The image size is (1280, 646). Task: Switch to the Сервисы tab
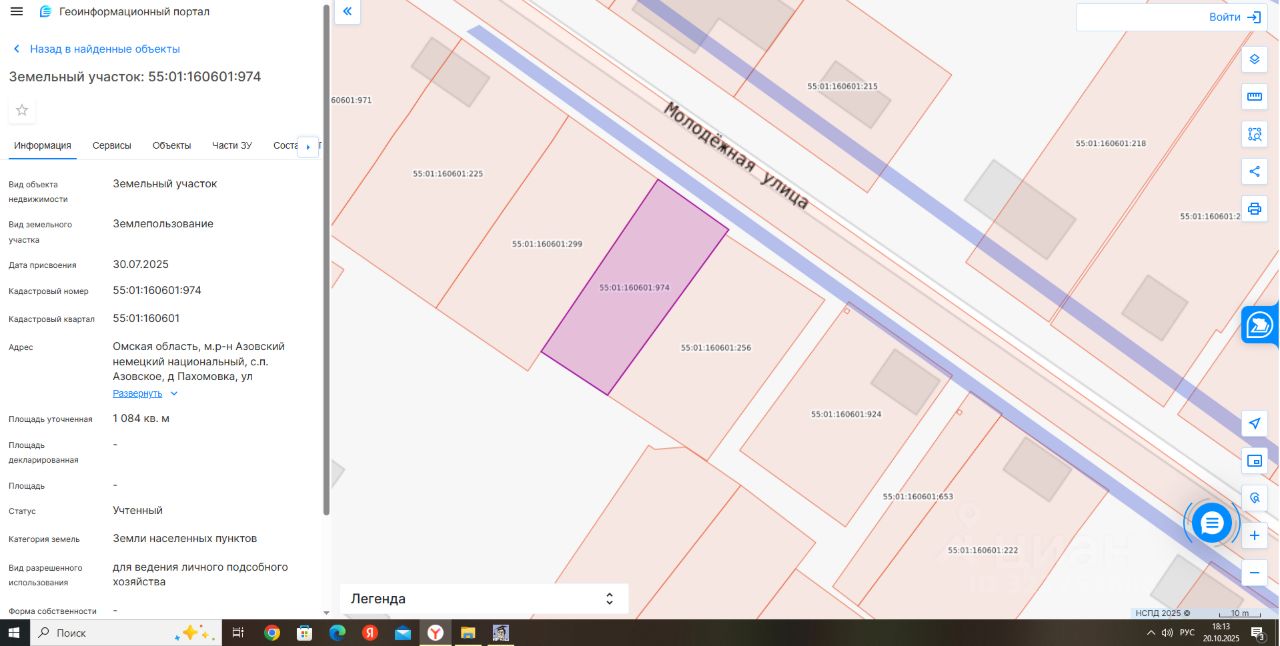click(112, 145)
